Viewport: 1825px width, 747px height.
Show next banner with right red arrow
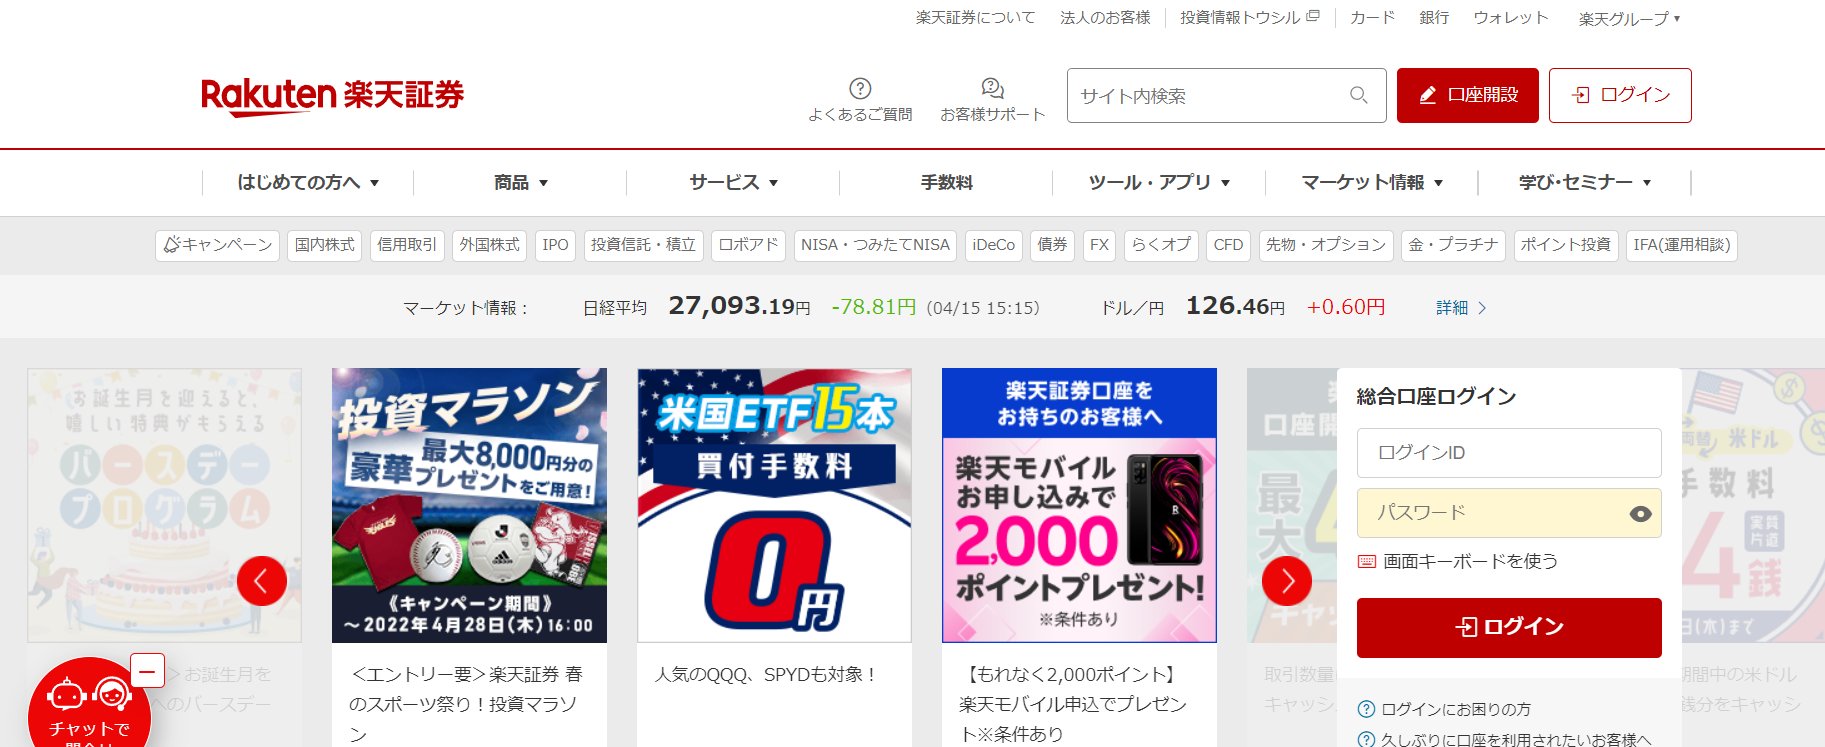(x=1287, y=581)
